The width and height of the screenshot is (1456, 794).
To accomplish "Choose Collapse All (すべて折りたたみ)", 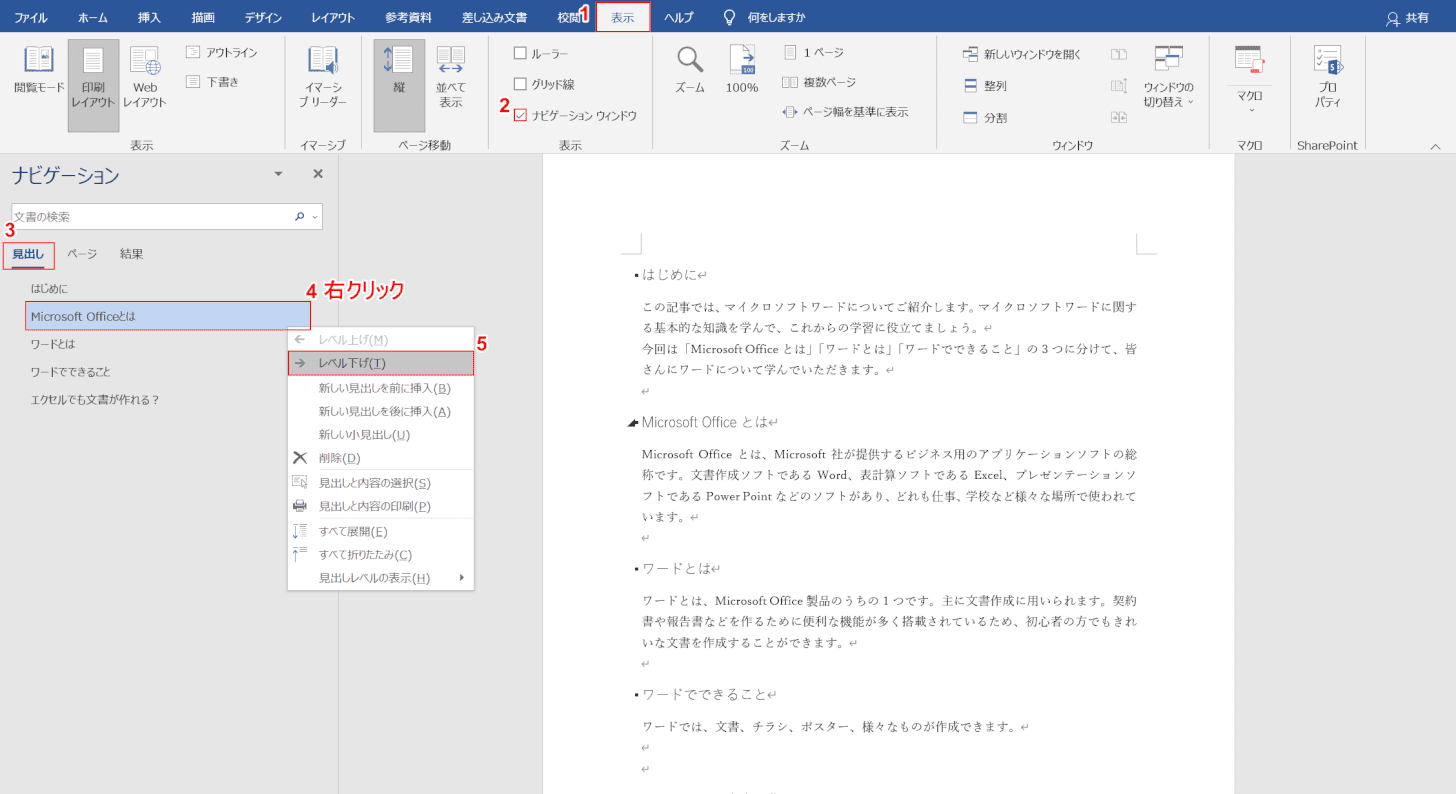I will pos(381,554).
